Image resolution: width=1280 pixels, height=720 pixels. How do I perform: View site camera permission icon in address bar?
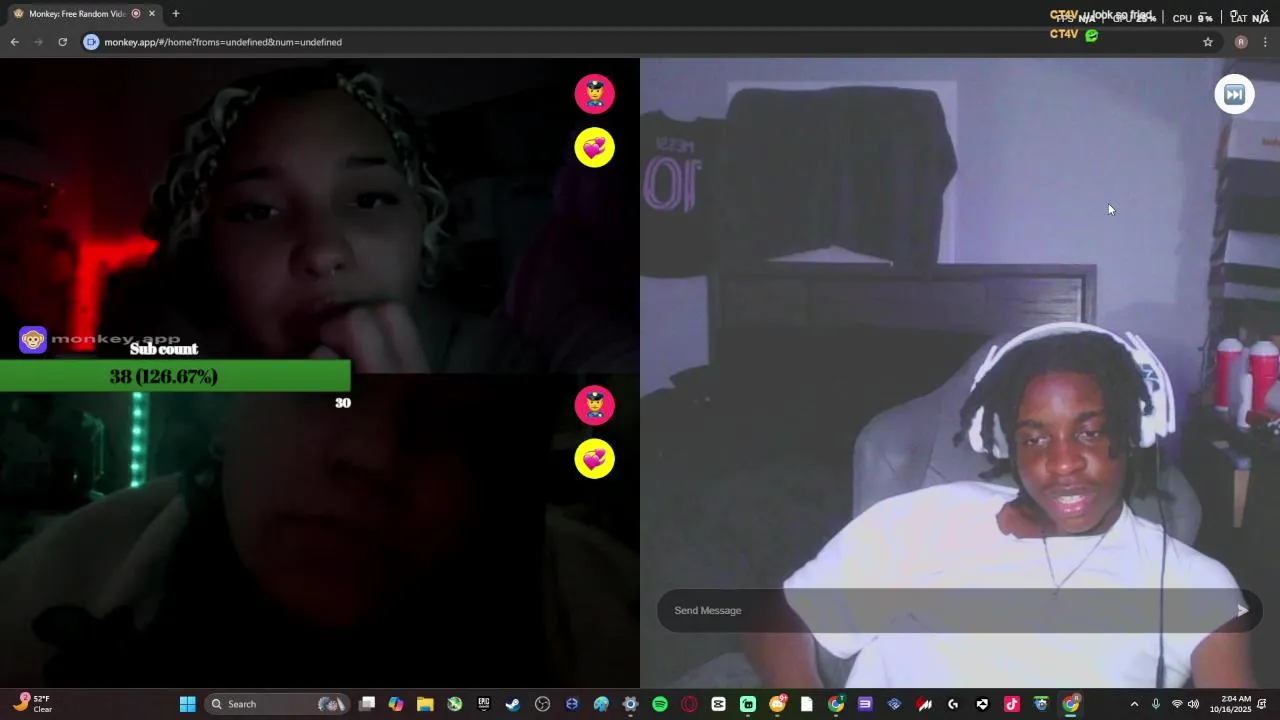click(x=91, y=42)
